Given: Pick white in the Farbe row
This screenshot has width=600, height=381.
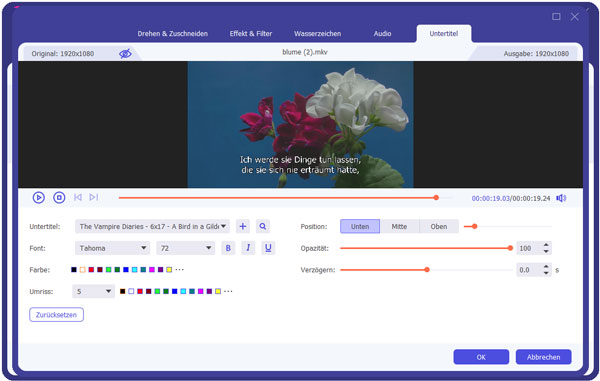Looking at the screenshot, I should [83, 270].
